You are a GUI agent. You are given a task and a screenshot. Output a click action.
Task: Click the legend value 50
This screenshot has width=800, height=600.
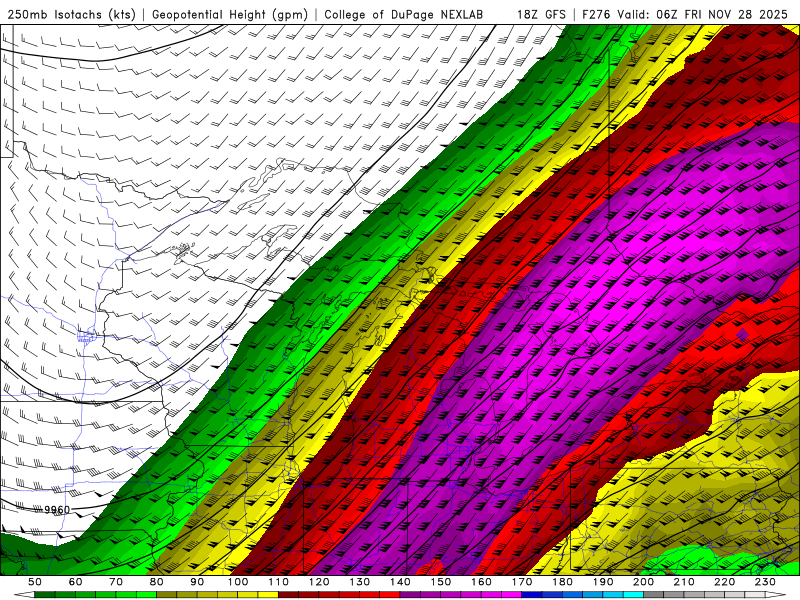tap(35, 582)
